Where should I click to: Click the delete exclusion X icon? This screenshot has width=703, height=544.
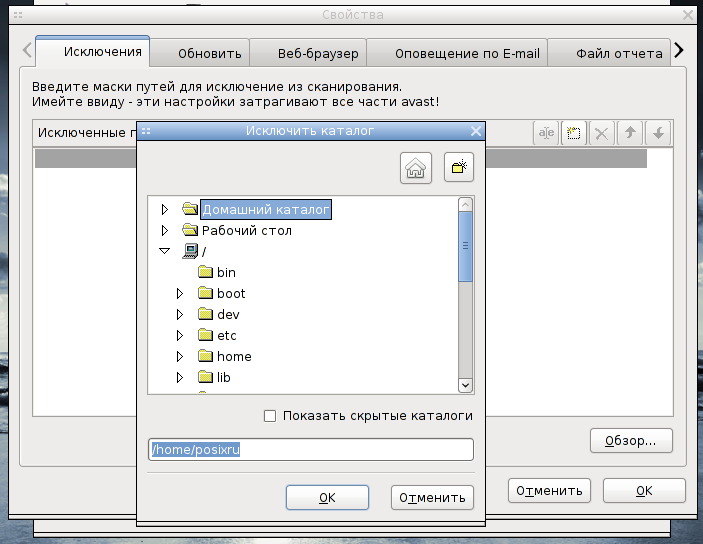click(602, 133)
